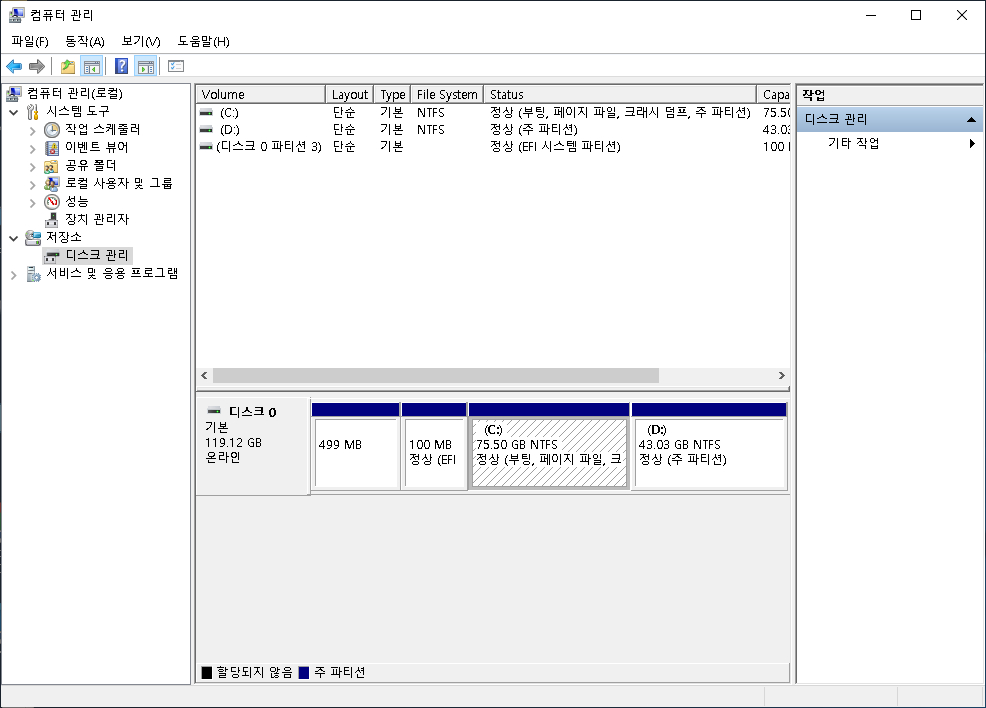The image size is (986, 708).
Task: Collapse the 디스크 관리 section in the 작업 pane
Action: tap(971, 118)
